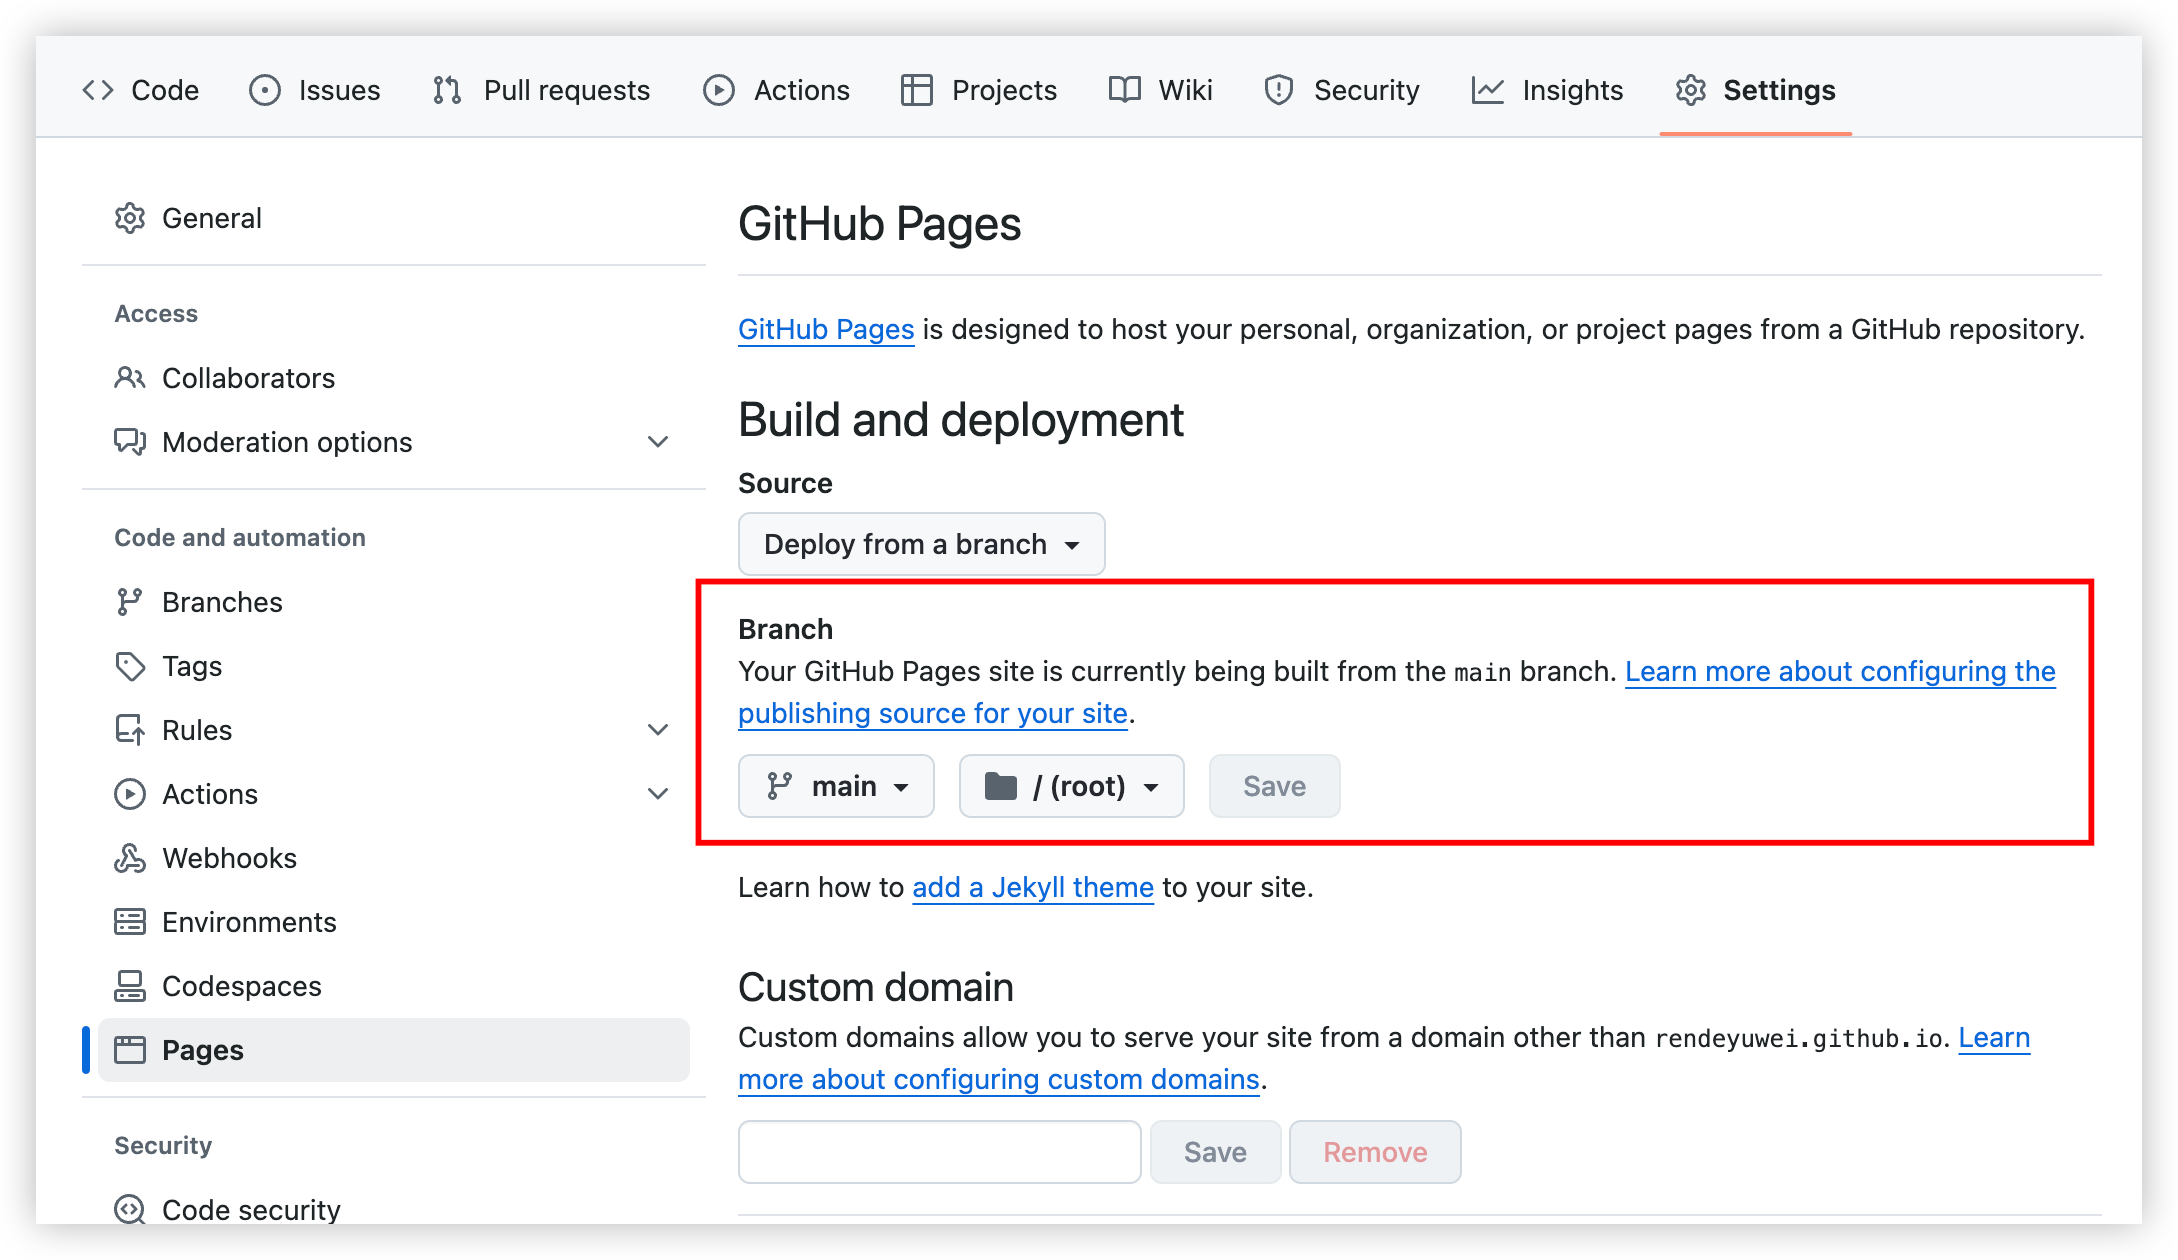Click the Code security icon

tap(130, 1210)
